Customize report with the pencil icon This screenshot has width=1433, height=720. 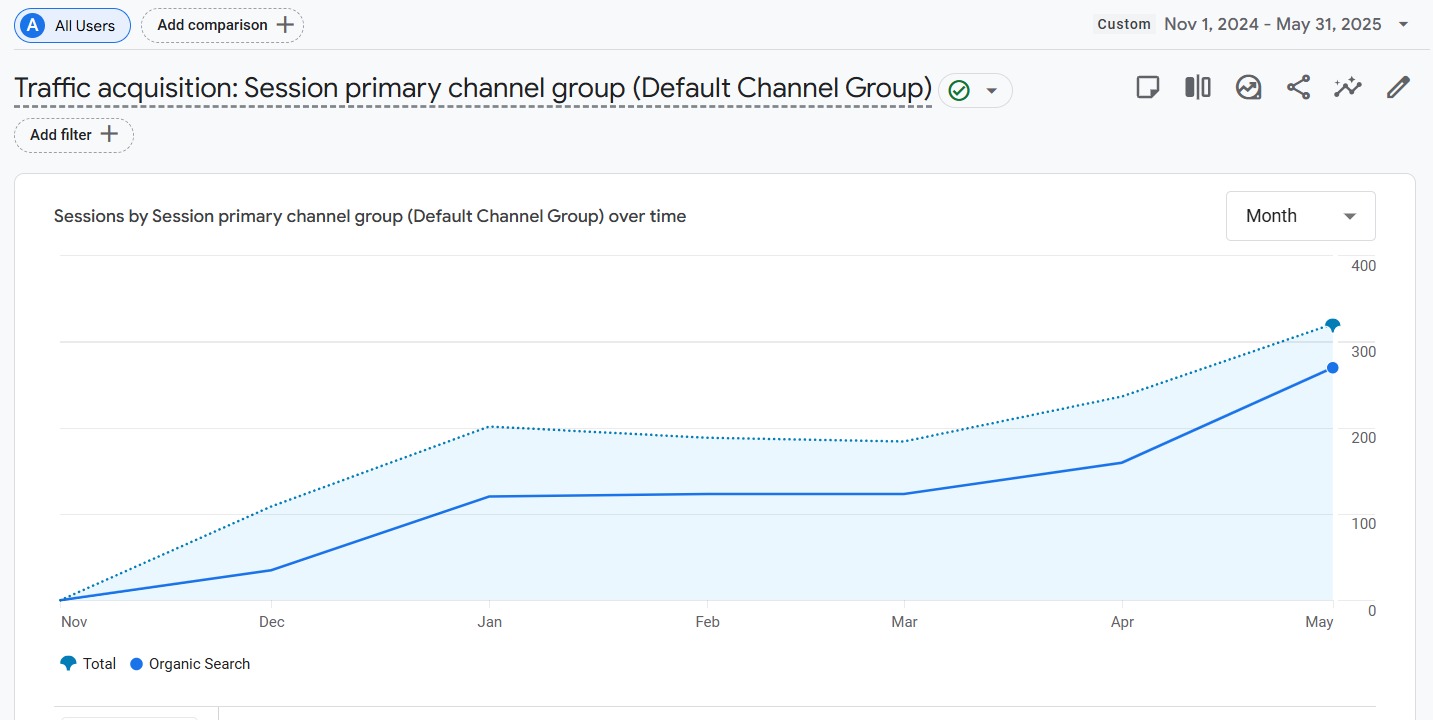1398,88
